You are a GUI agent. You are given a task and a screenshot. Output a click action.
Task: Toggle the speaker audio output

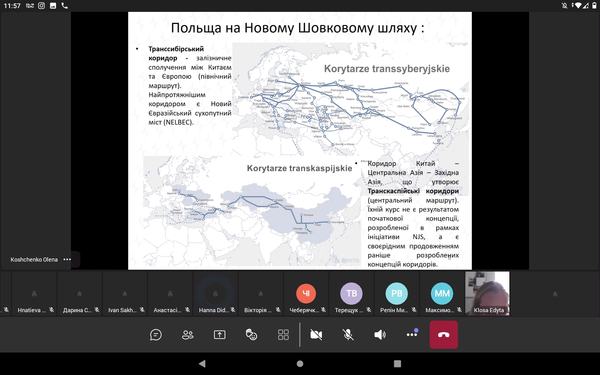[380, 335]
